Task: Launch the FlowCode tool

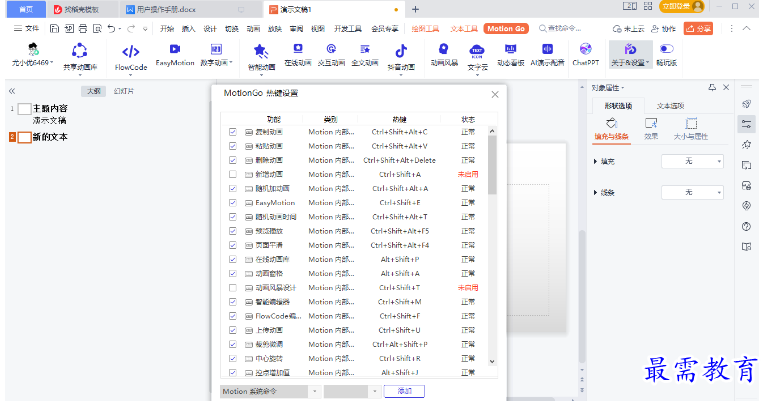Action: (x=130, y=59)
